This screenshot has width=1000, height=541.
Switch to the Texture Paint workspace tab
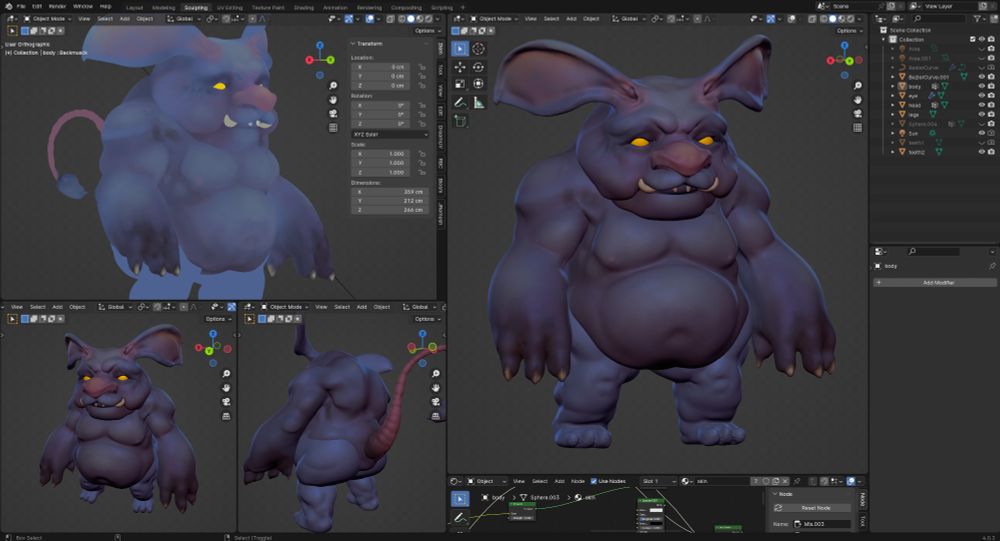pyautogui.click(x=268, y=8)
